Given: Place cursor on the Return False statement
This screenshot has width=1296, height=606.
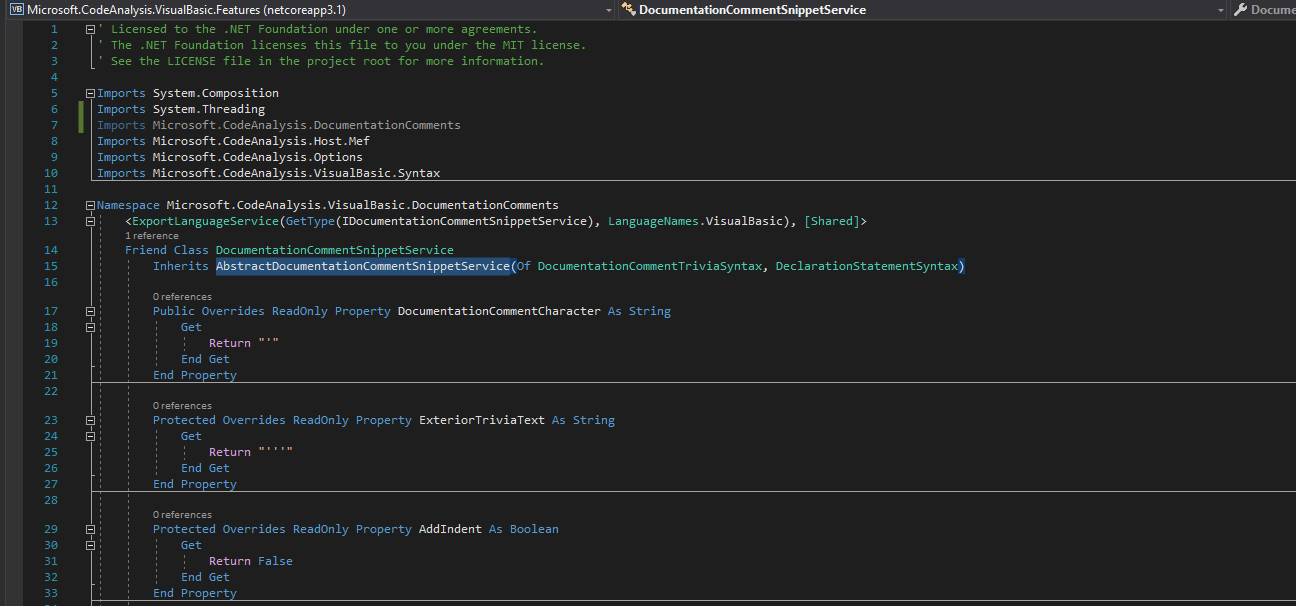Looking at the screenshot, I should pos(252,560).
